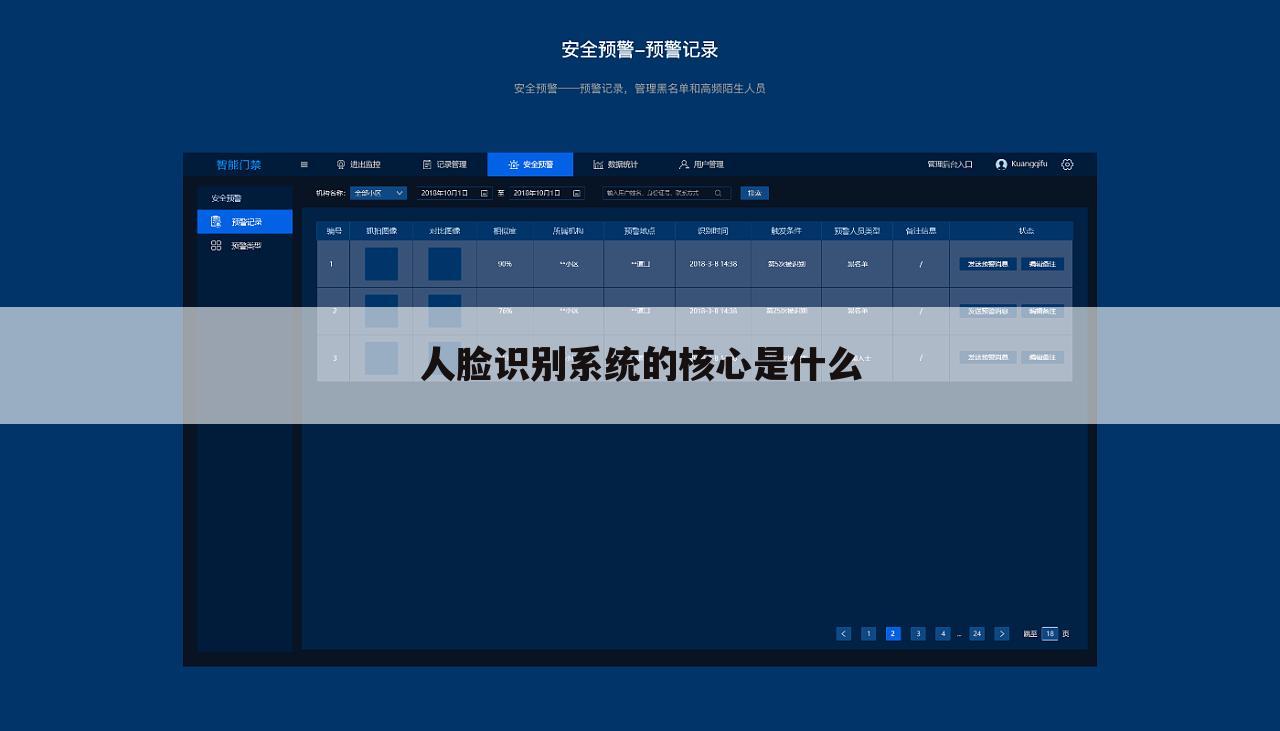Open the 数据统计 tab
The image size is (1280, 731).
tap(615, 165)
